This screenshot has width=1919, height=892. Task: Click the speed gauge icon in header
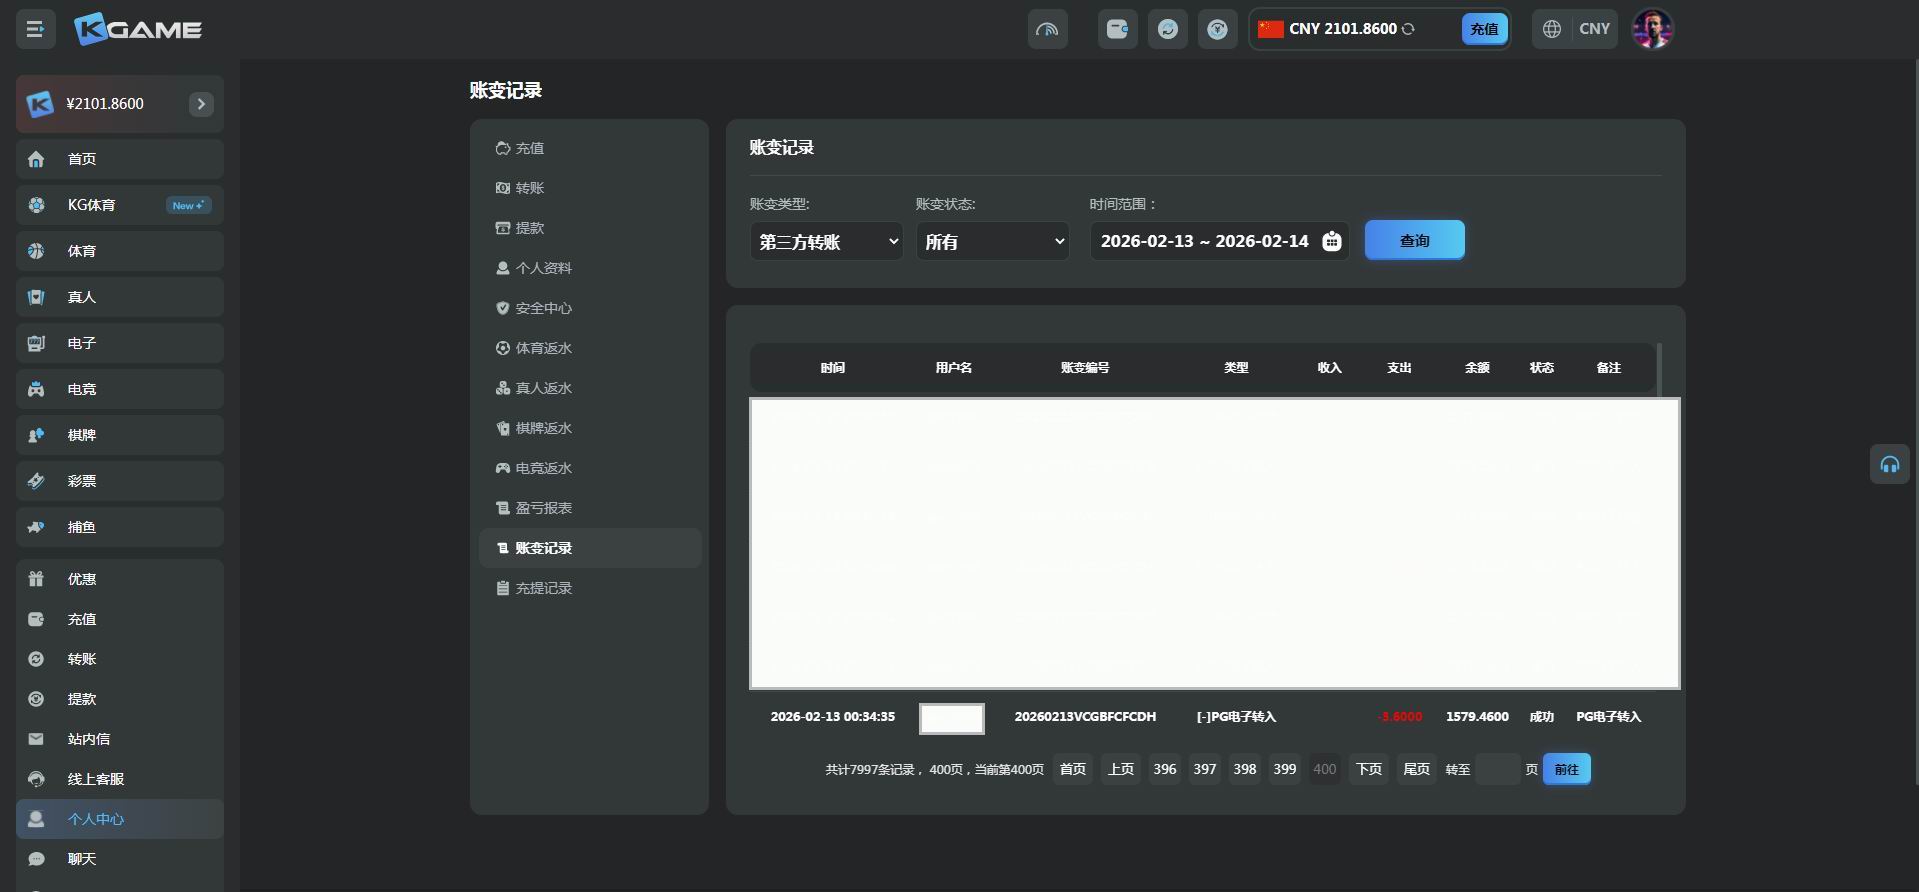[x=1047, y=29]
